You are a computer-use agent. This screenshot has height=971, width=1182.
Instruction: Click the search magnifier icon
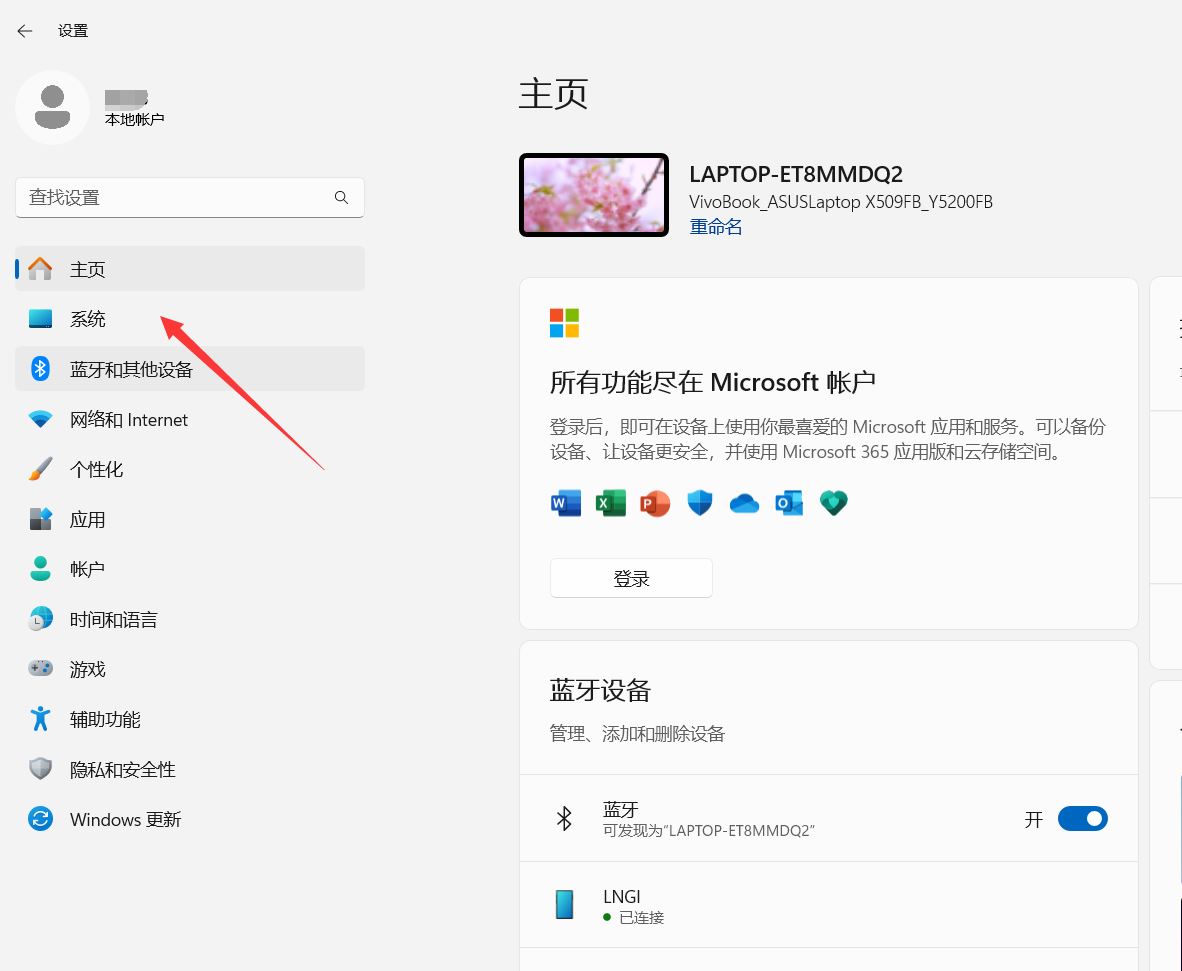coord(341,198)
